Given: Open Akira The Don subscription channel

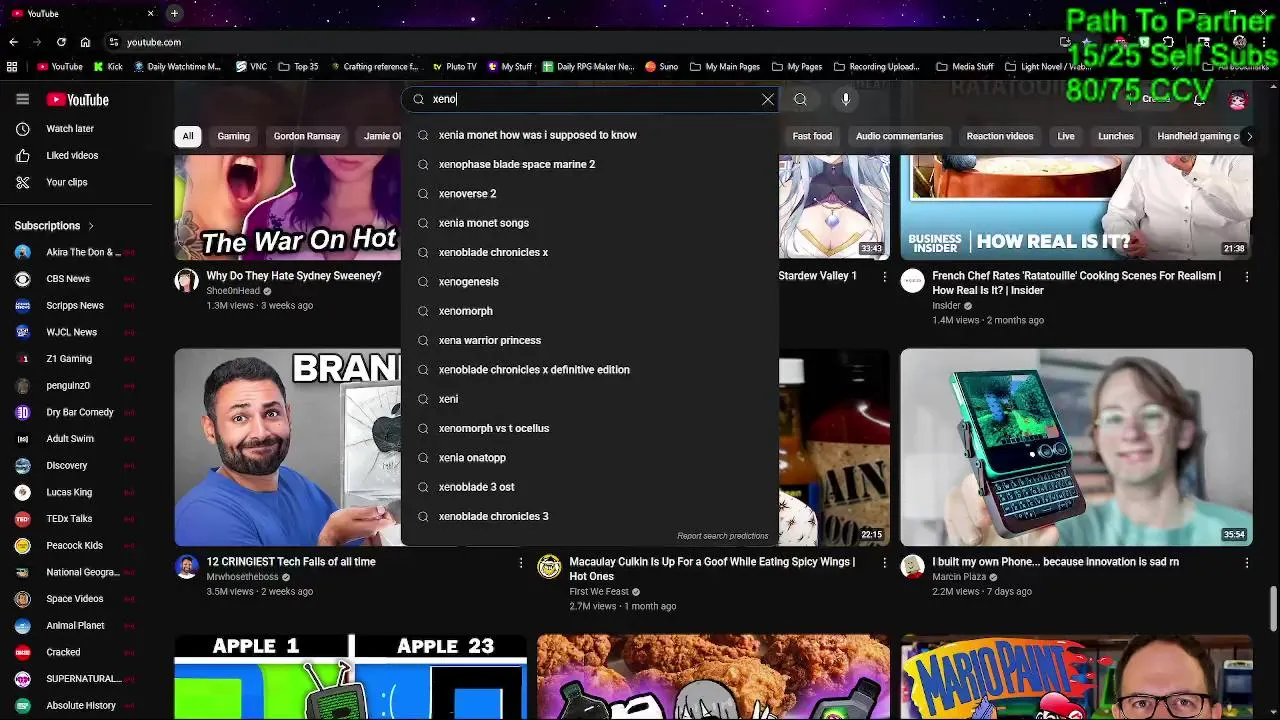Looking at the screenshot, I should [x=76, y=252].
